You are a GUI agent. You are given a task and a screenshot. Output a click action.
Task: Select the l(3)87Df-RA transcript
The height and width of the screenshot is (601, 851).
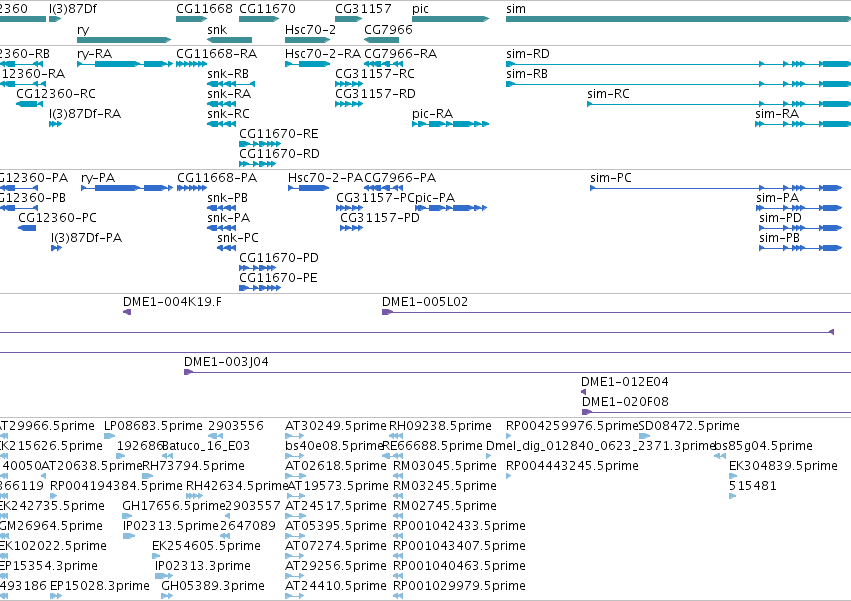pyautogui.click(x=55, y=124)
